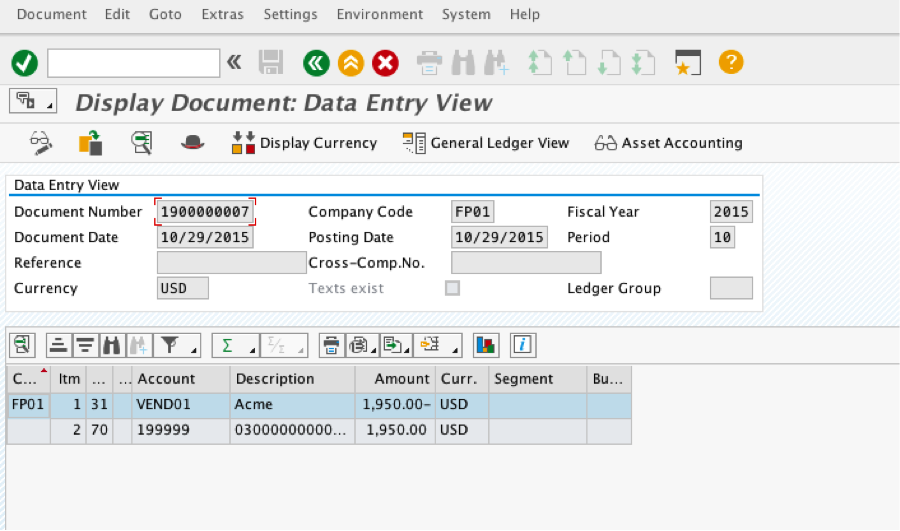This screenshot has height=531, width=900.
Task: Click the grid Details magnifier icon
Action: (22, 345)
